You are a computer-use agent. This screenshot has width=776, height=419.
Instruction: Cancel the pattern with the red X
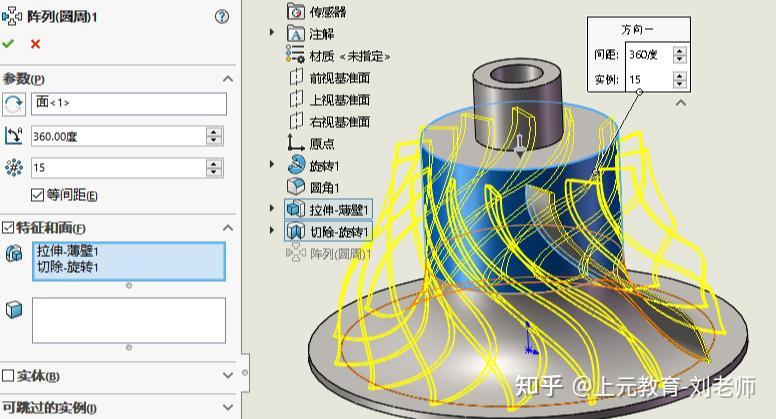(x=35, y=44)
